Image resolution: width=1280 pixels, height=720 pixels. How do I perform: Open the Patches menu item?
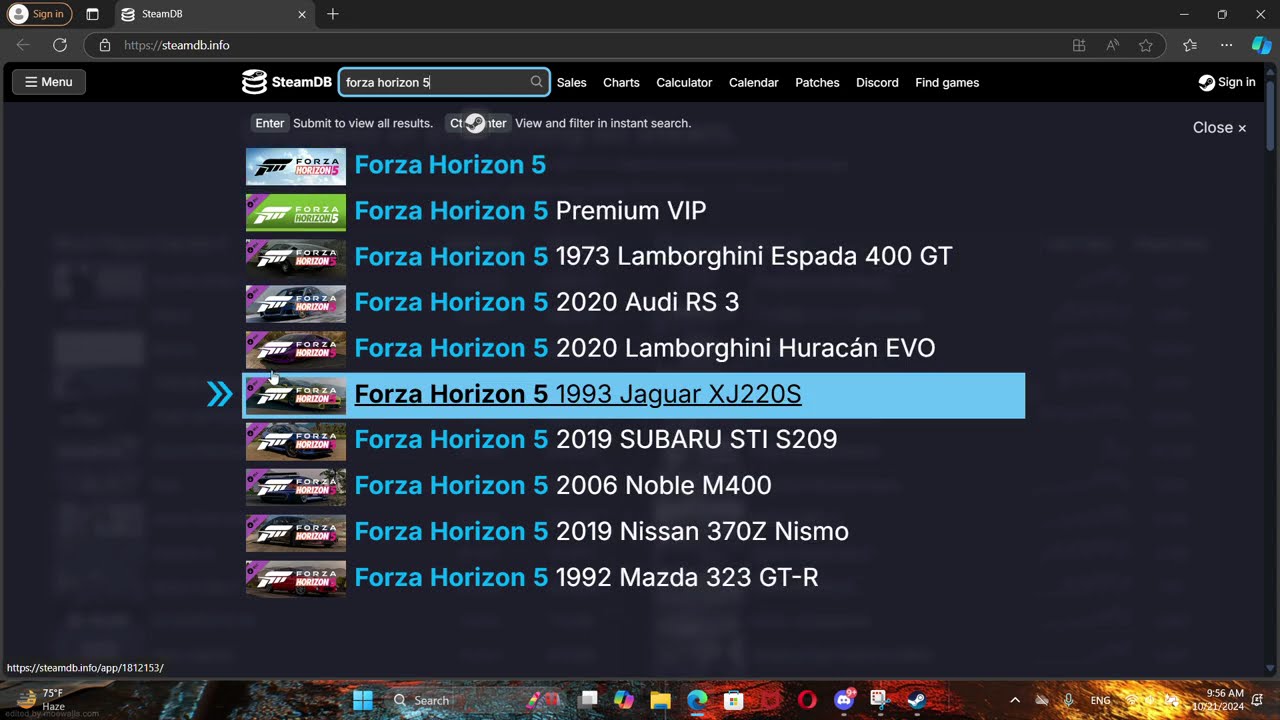click(x=817, y=82)
